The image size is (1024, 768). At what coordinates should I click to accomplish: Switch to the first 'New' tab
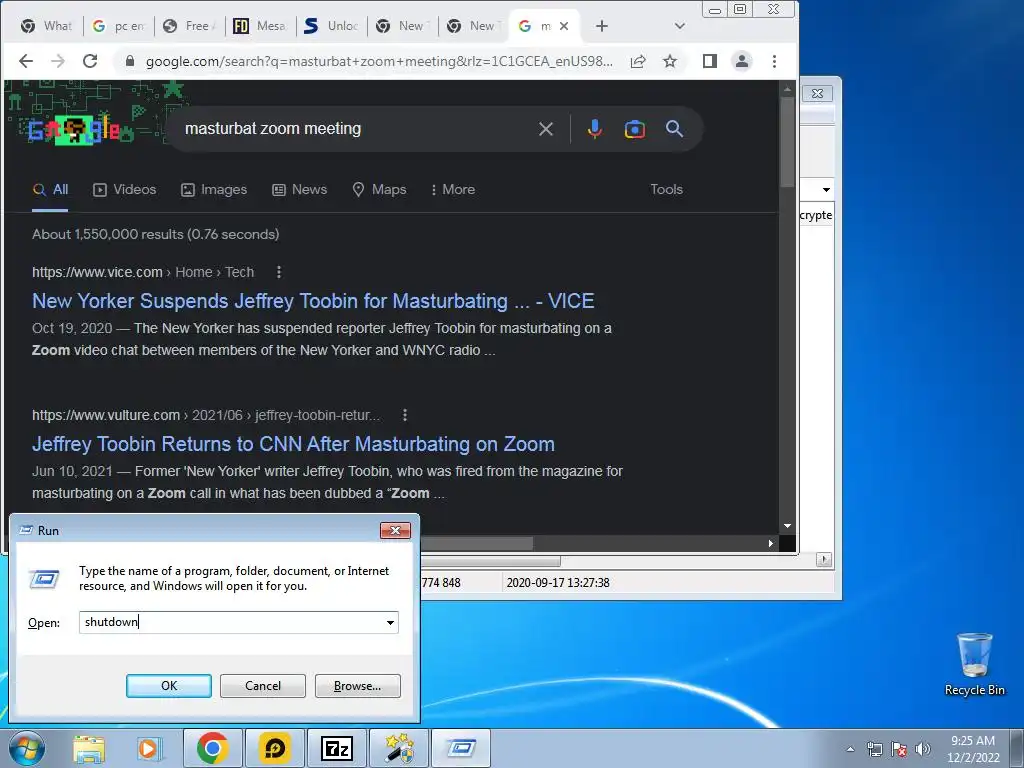click(x=402, y=26)
